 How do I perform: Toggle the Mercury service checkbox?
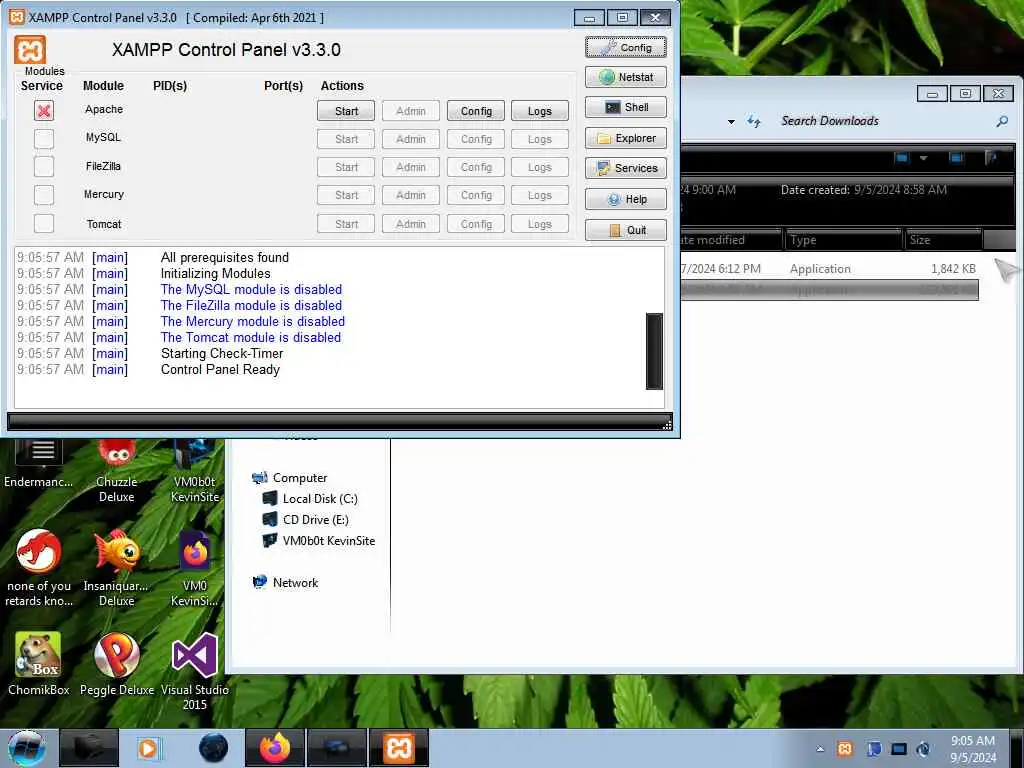(x=44, y=195)
